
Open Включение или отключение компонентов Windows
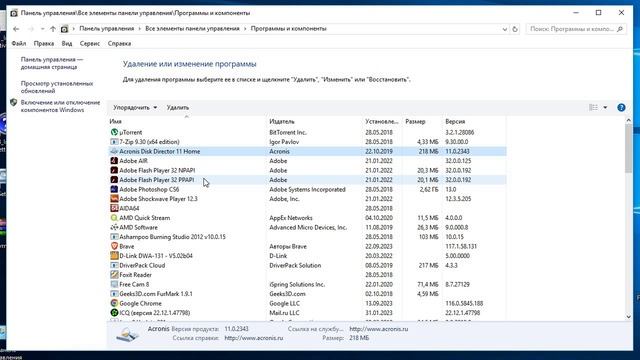pos(60,106)
